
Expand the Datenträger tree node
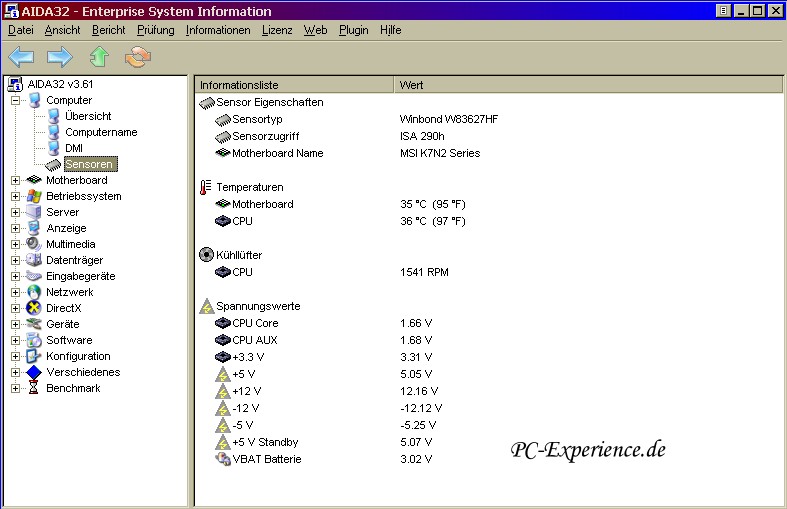click(16, 260)
